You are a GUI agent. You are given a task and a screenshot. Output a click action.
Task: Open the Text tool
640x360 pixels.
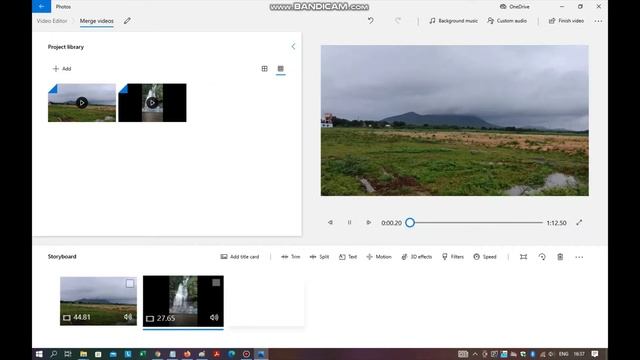tap(348, 257)
